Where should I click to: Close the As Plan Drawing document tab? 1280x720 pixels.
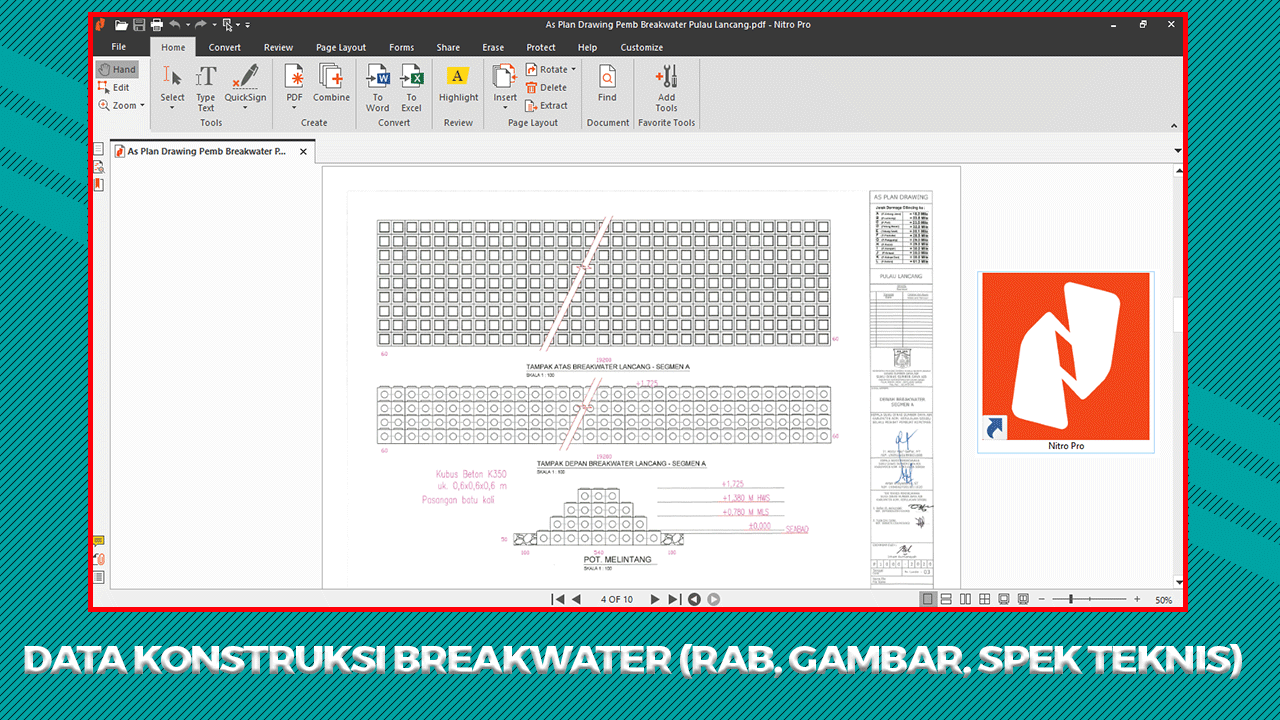coord(305,152)
